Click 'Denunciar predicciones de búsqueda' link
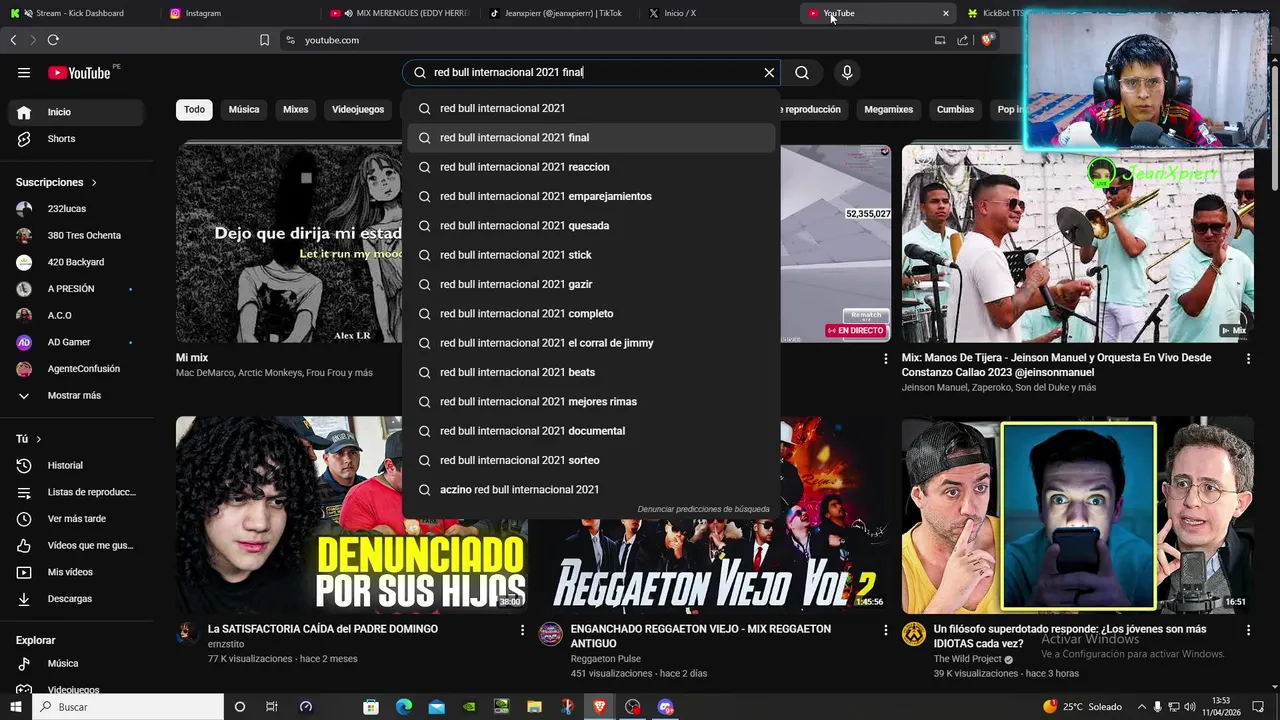The image size is (1280, 720). tap(703, 509)
